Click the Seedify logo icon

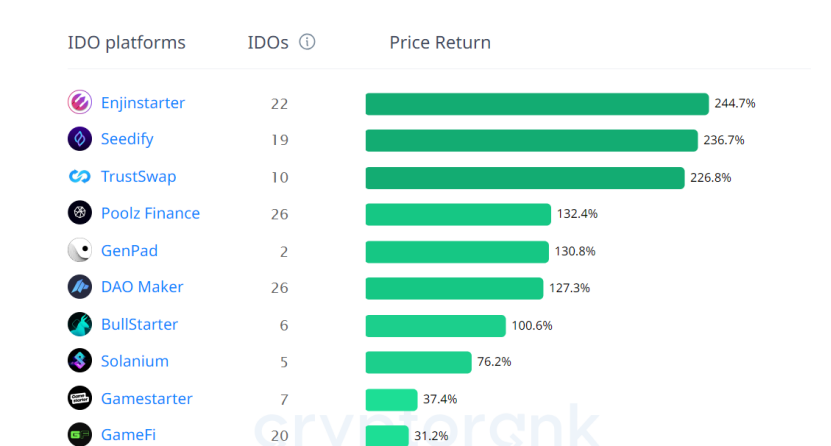click(x=80, y=139)
